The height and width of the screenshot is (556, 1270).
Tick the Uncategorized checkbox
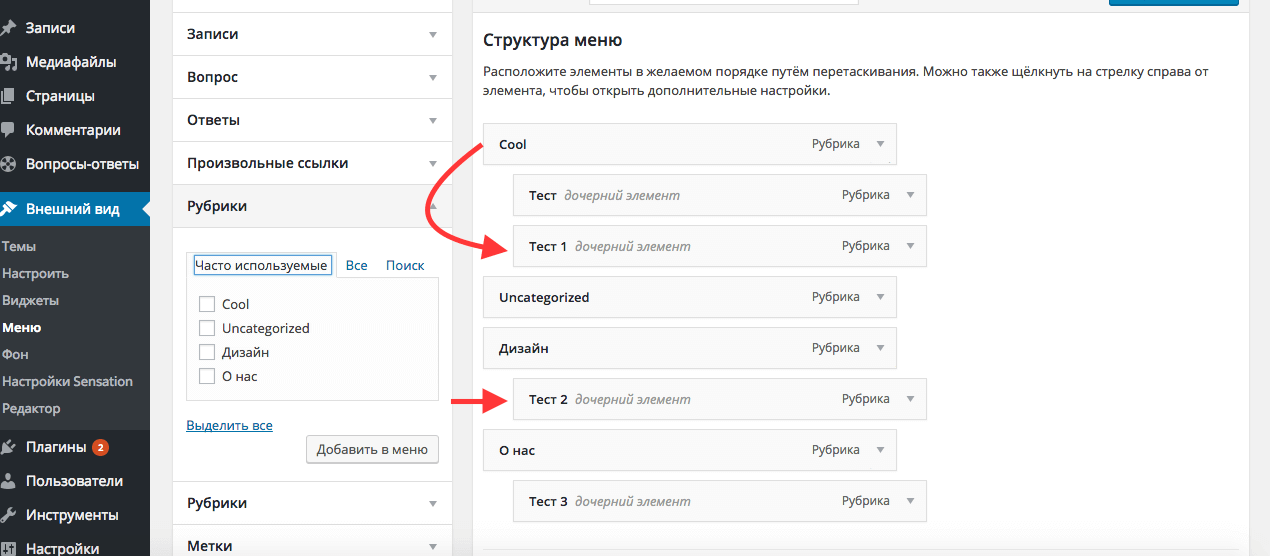(207, 328)
